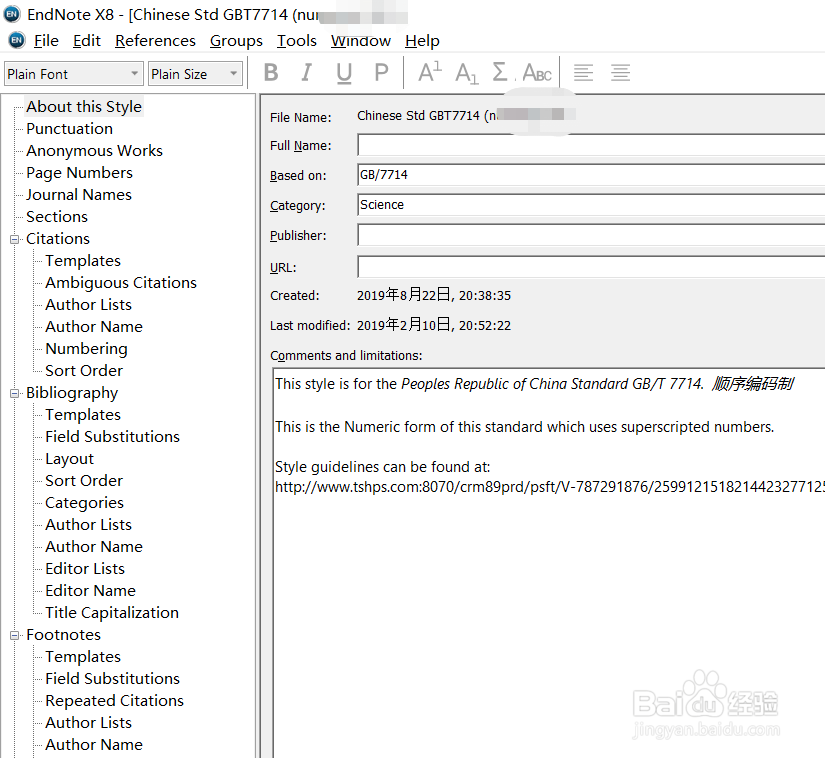Viewport: 825px width, 758px height.
Task: Select Numbering under Citations
Action: point(86,349)
